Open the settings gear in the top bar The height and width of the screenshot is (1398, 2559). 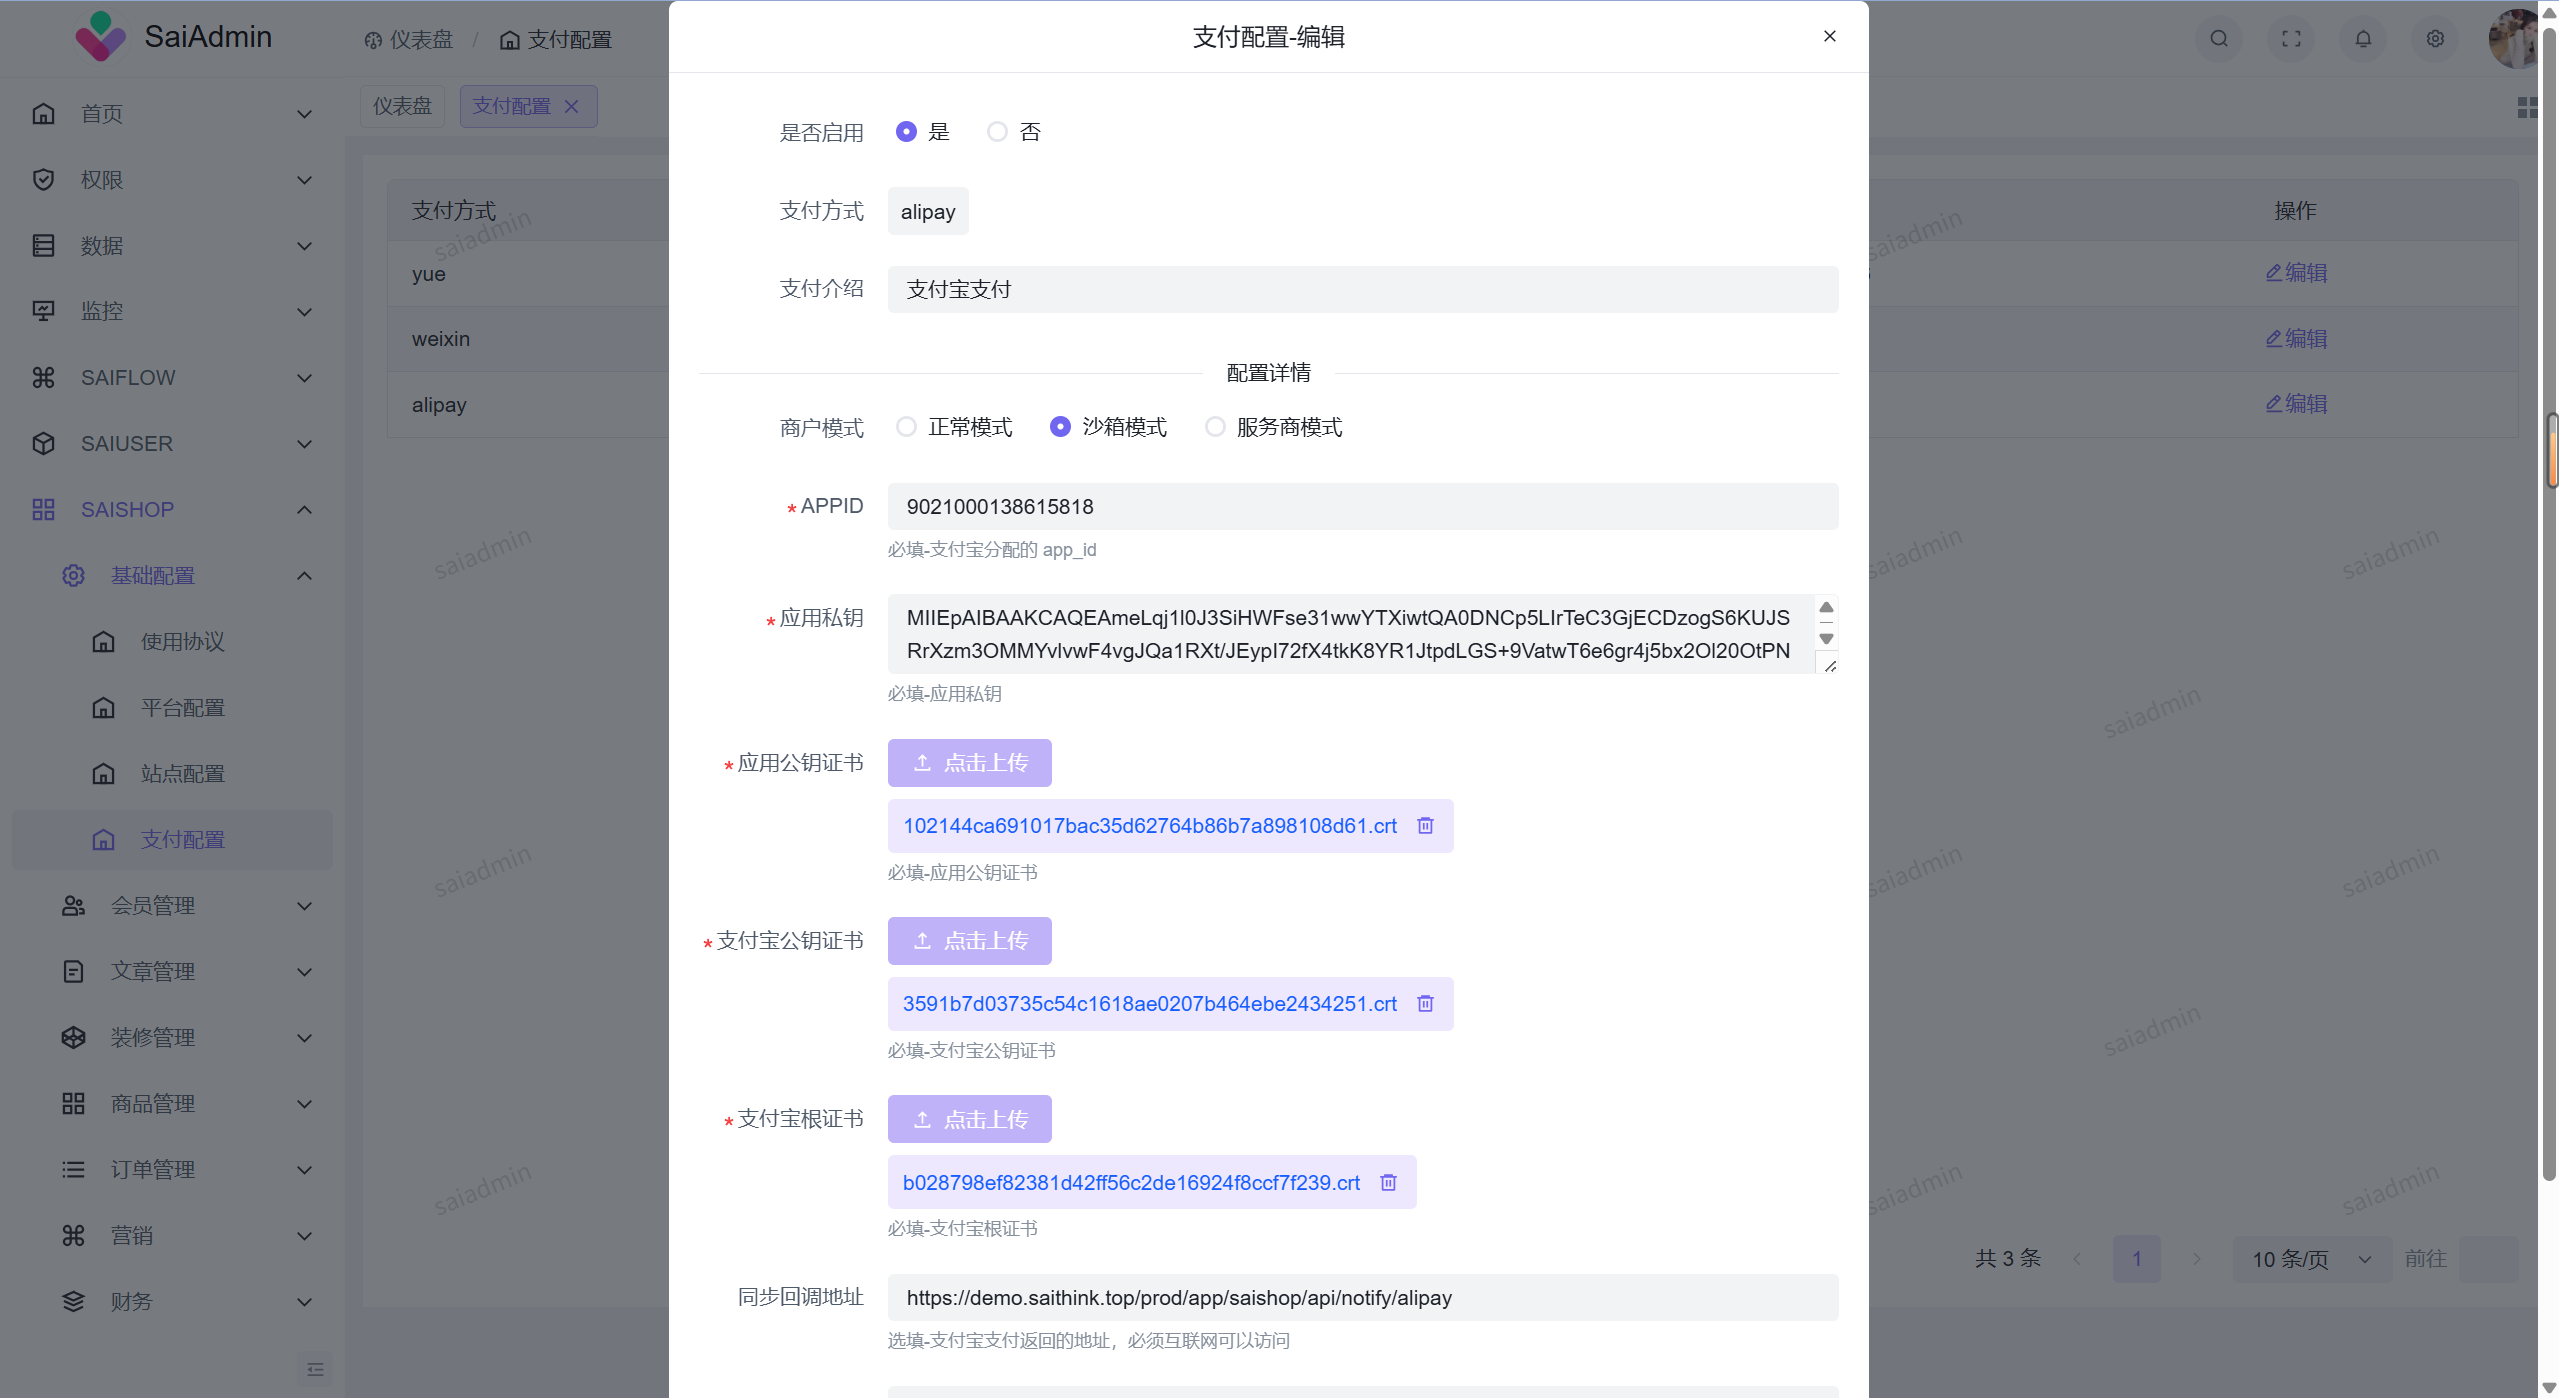pos(2435,39)
